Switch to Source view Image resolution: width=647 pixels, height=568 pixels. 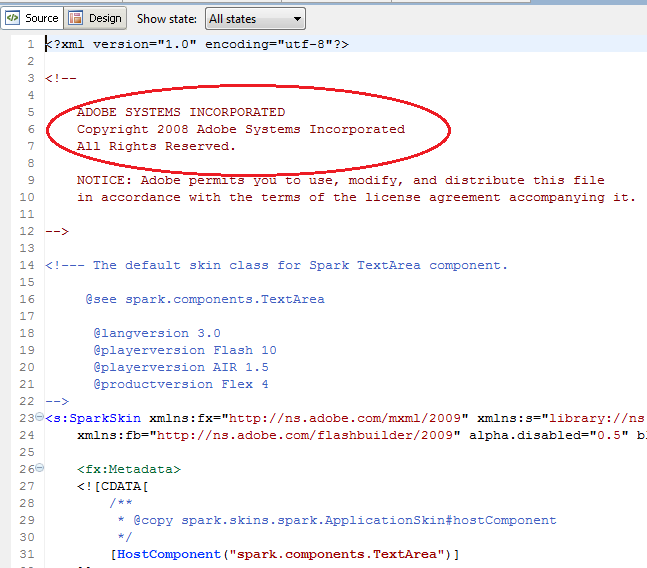pyautogui.click(x=32, y=19)
